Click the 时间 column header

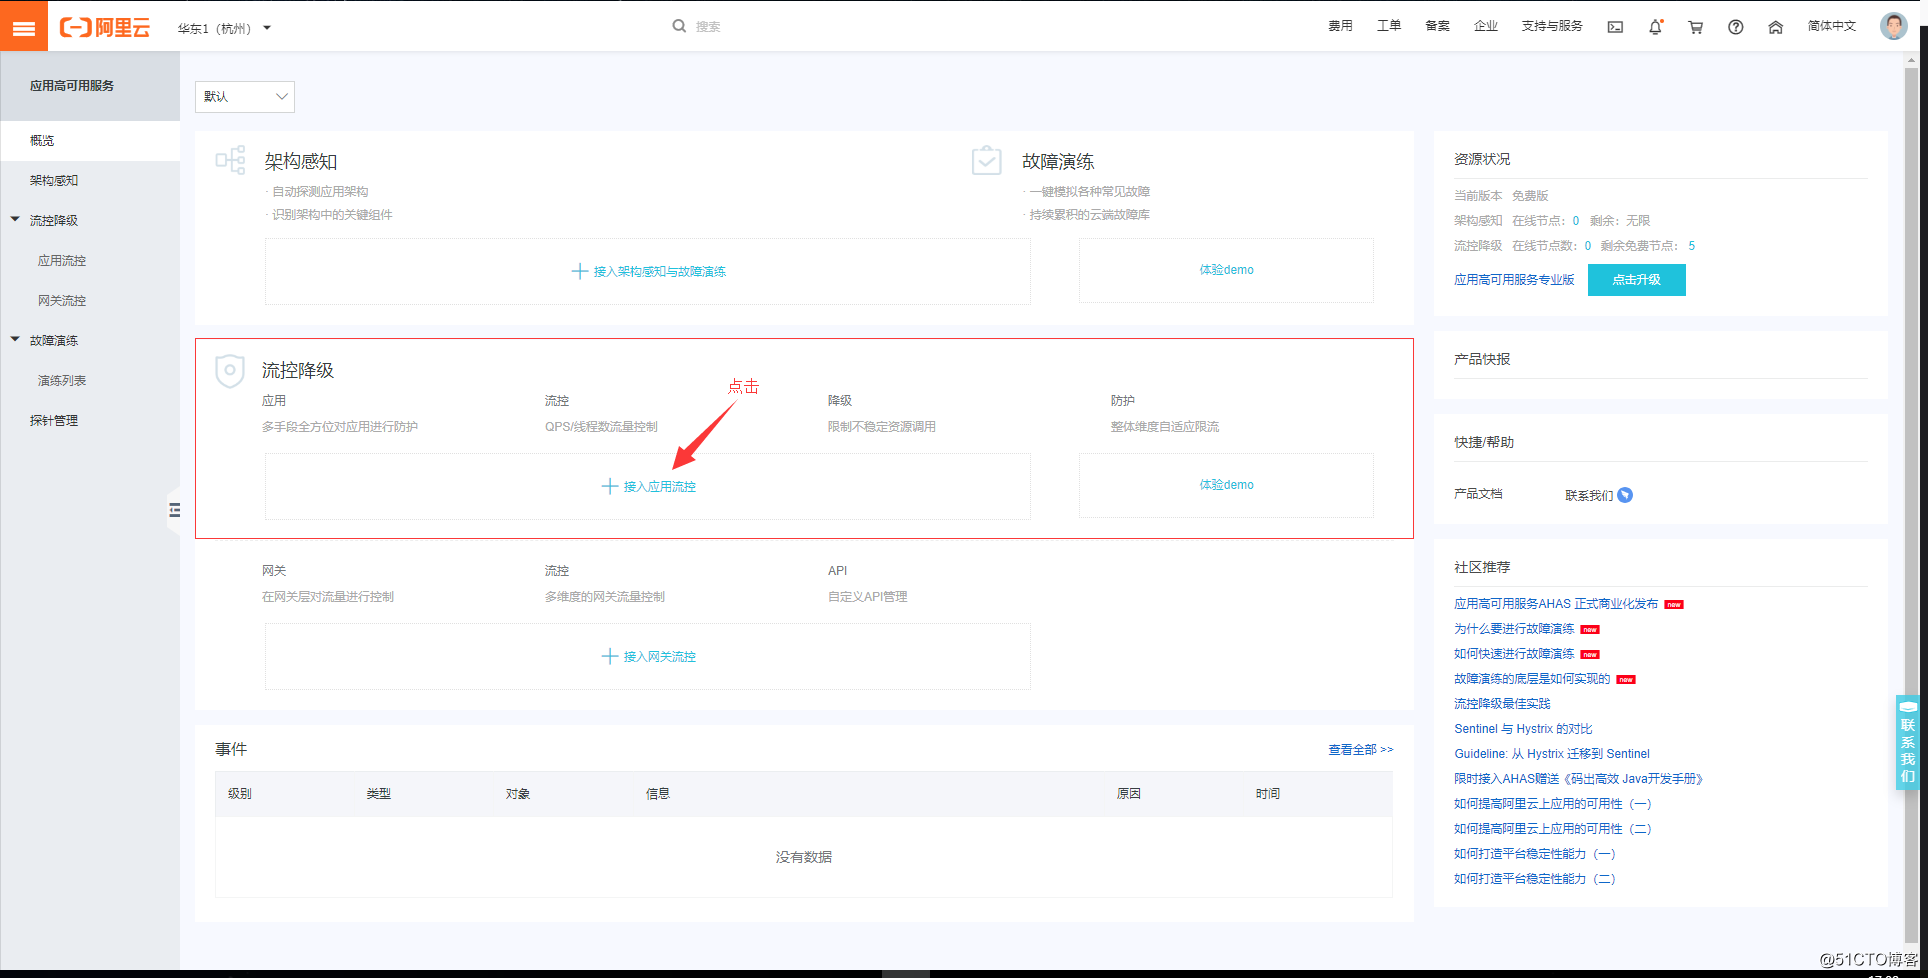(1268, 794)
